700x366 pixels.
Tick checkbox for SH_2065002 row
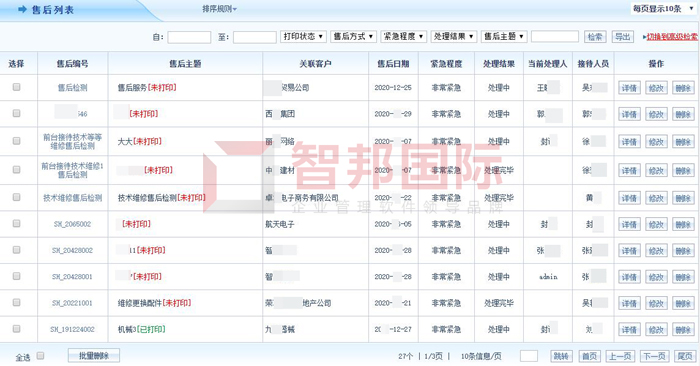coord(17,223)
